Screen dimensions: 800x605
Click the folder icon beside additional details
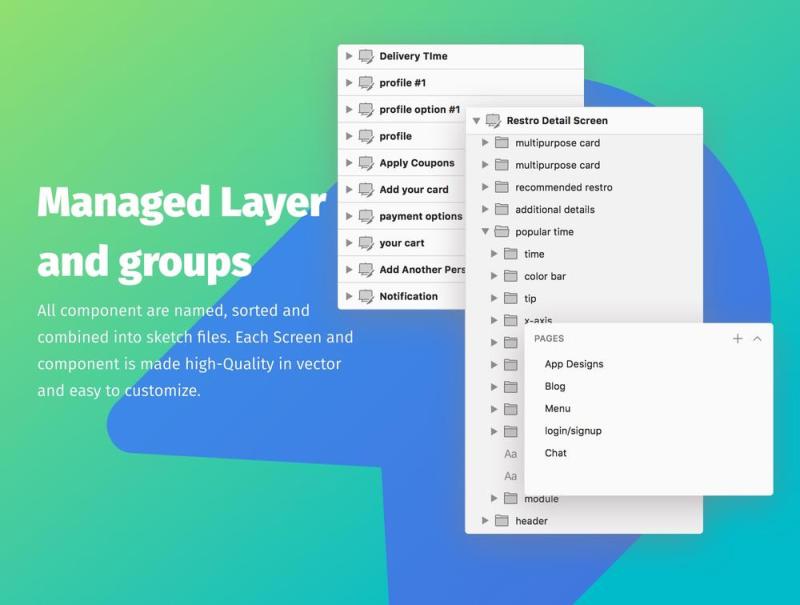(x=502, y=209)
